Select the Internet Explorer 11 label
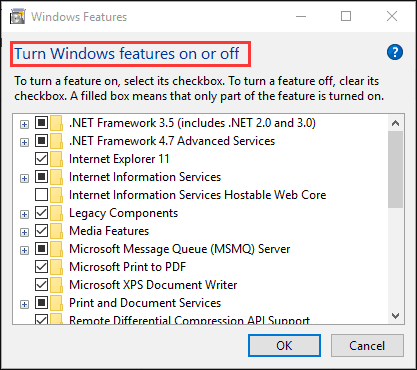This screenshot has height=370, width=417. coord(119,159)
